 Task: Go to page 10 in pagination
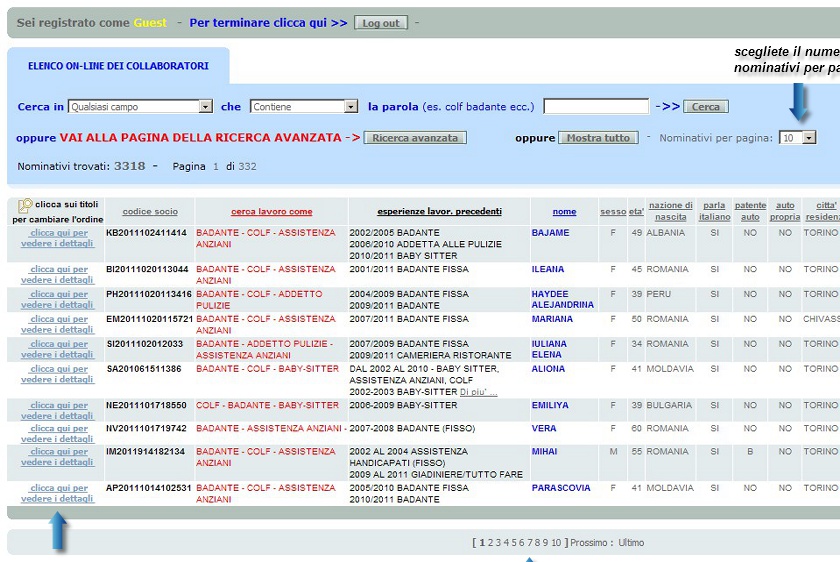tap(556, 543)
